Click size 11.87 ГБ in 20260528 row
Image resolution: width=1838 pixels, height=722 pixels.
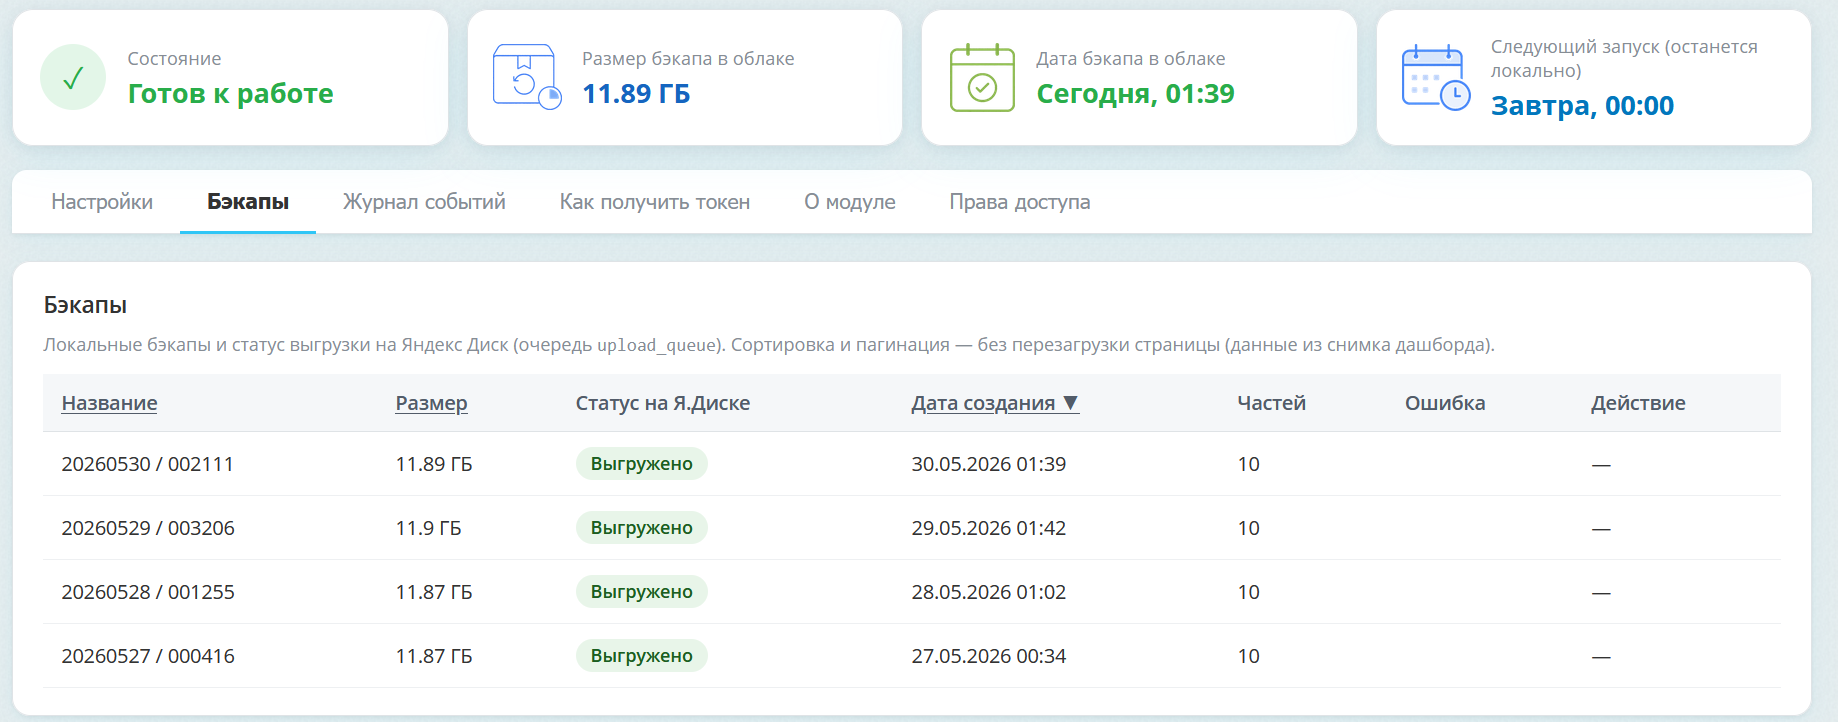coord(434,592)
